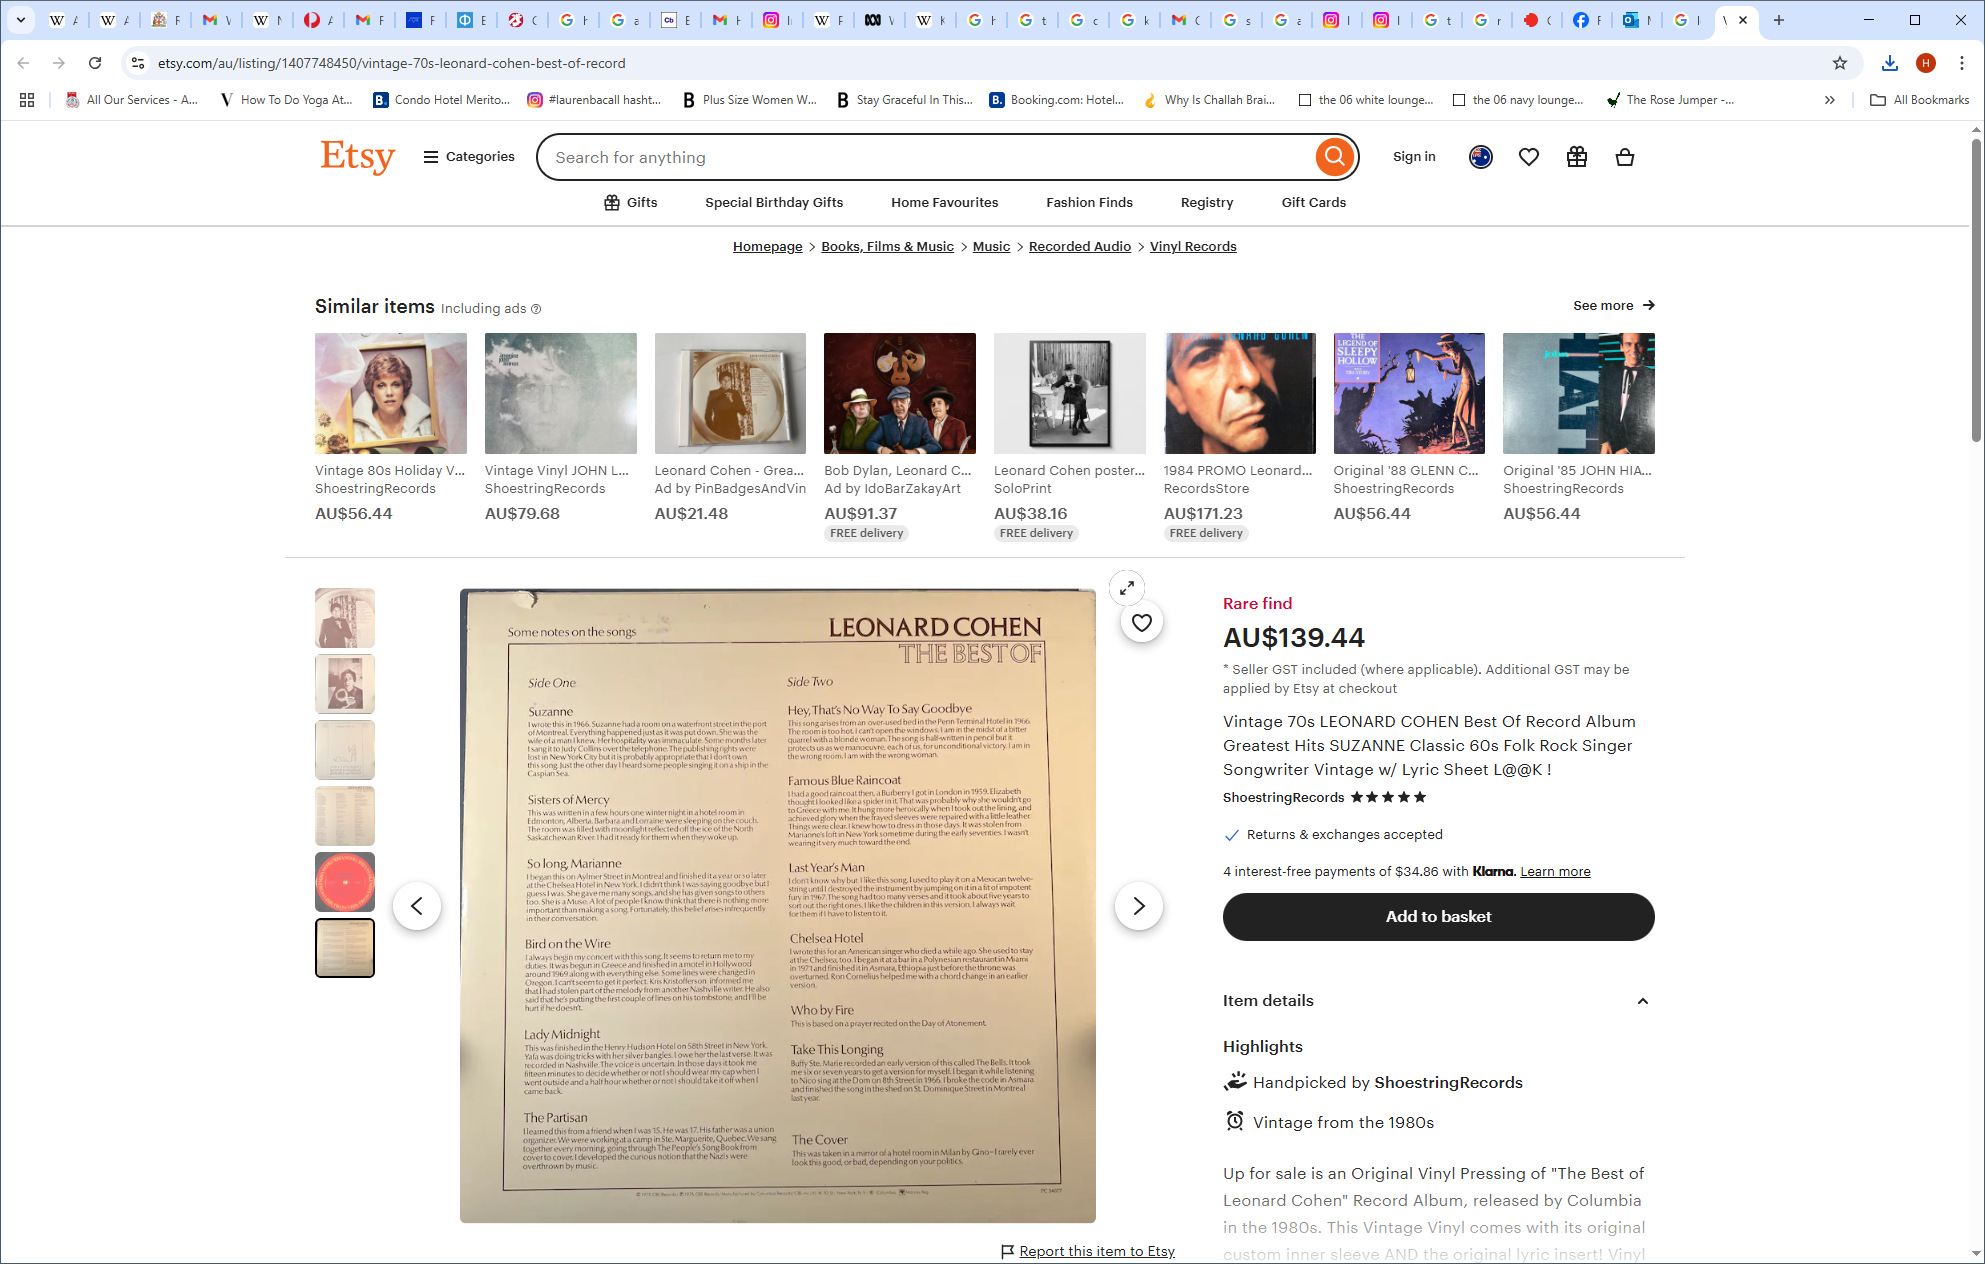Open the gift icon in header

[x=1577, y=157]
